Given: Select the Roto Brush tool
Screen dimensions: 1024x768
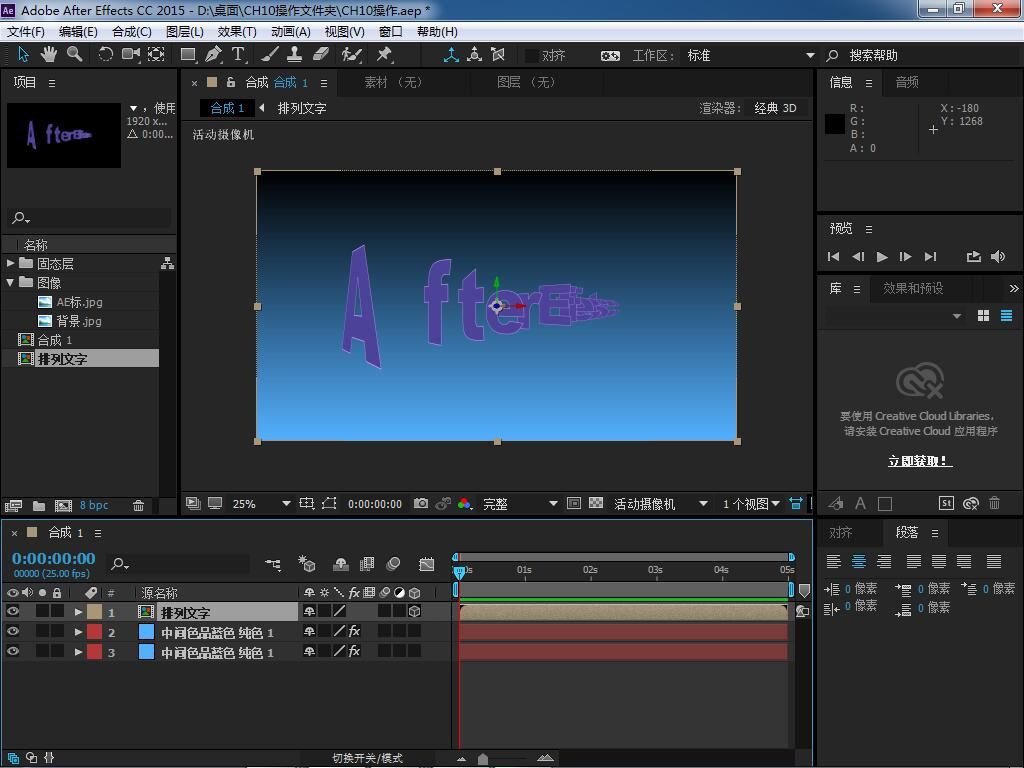Looking at the screenshot, I should point(352,55).
